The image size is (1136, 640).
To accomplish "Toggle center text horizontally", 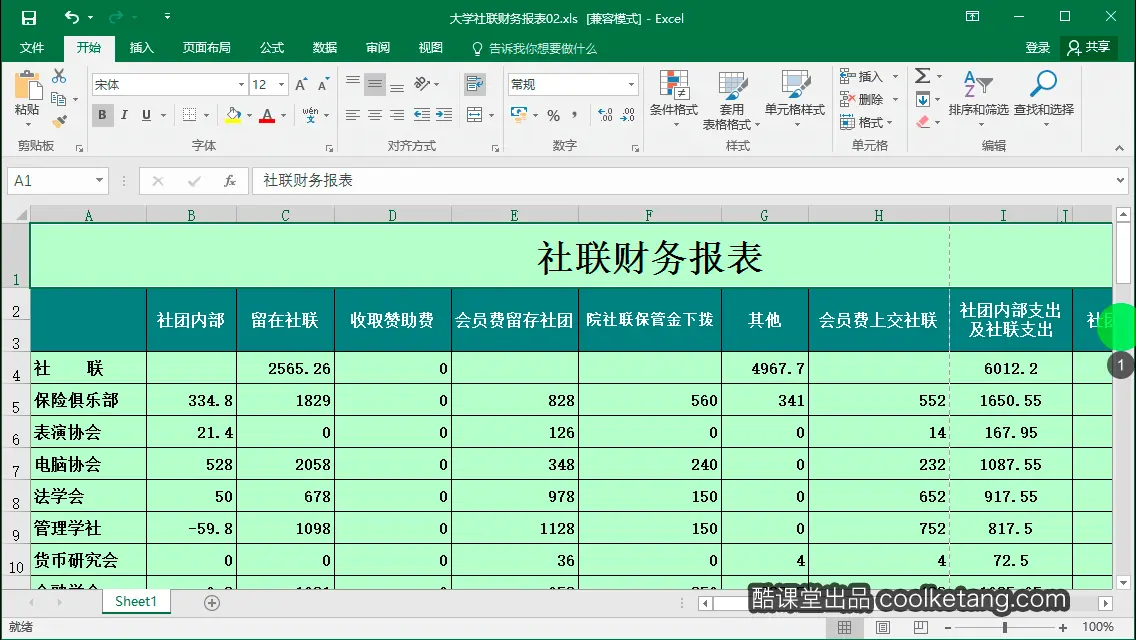I will (x=375, y=115).
